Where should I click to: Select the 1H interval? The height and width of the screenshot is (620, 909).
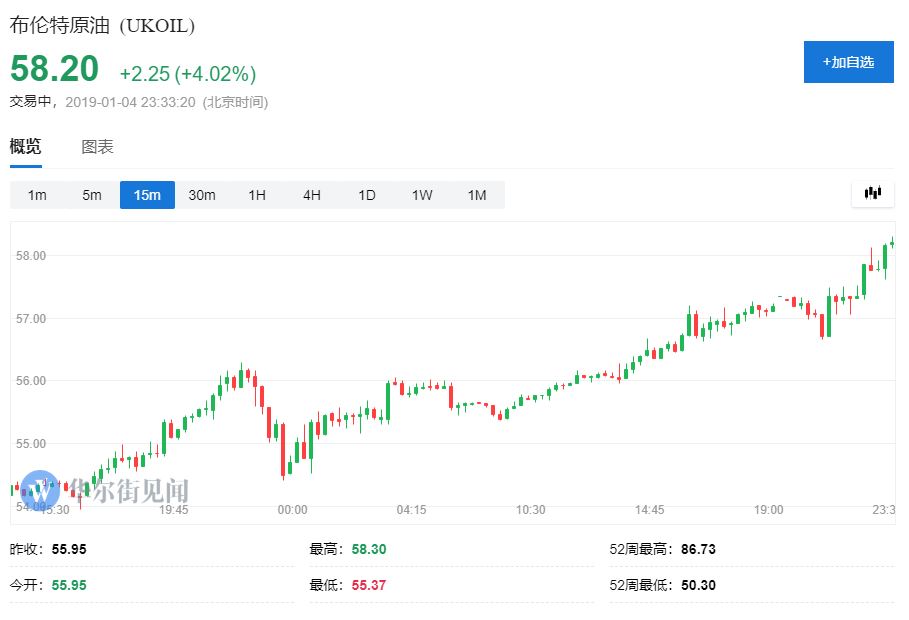(x=257, y=195)
